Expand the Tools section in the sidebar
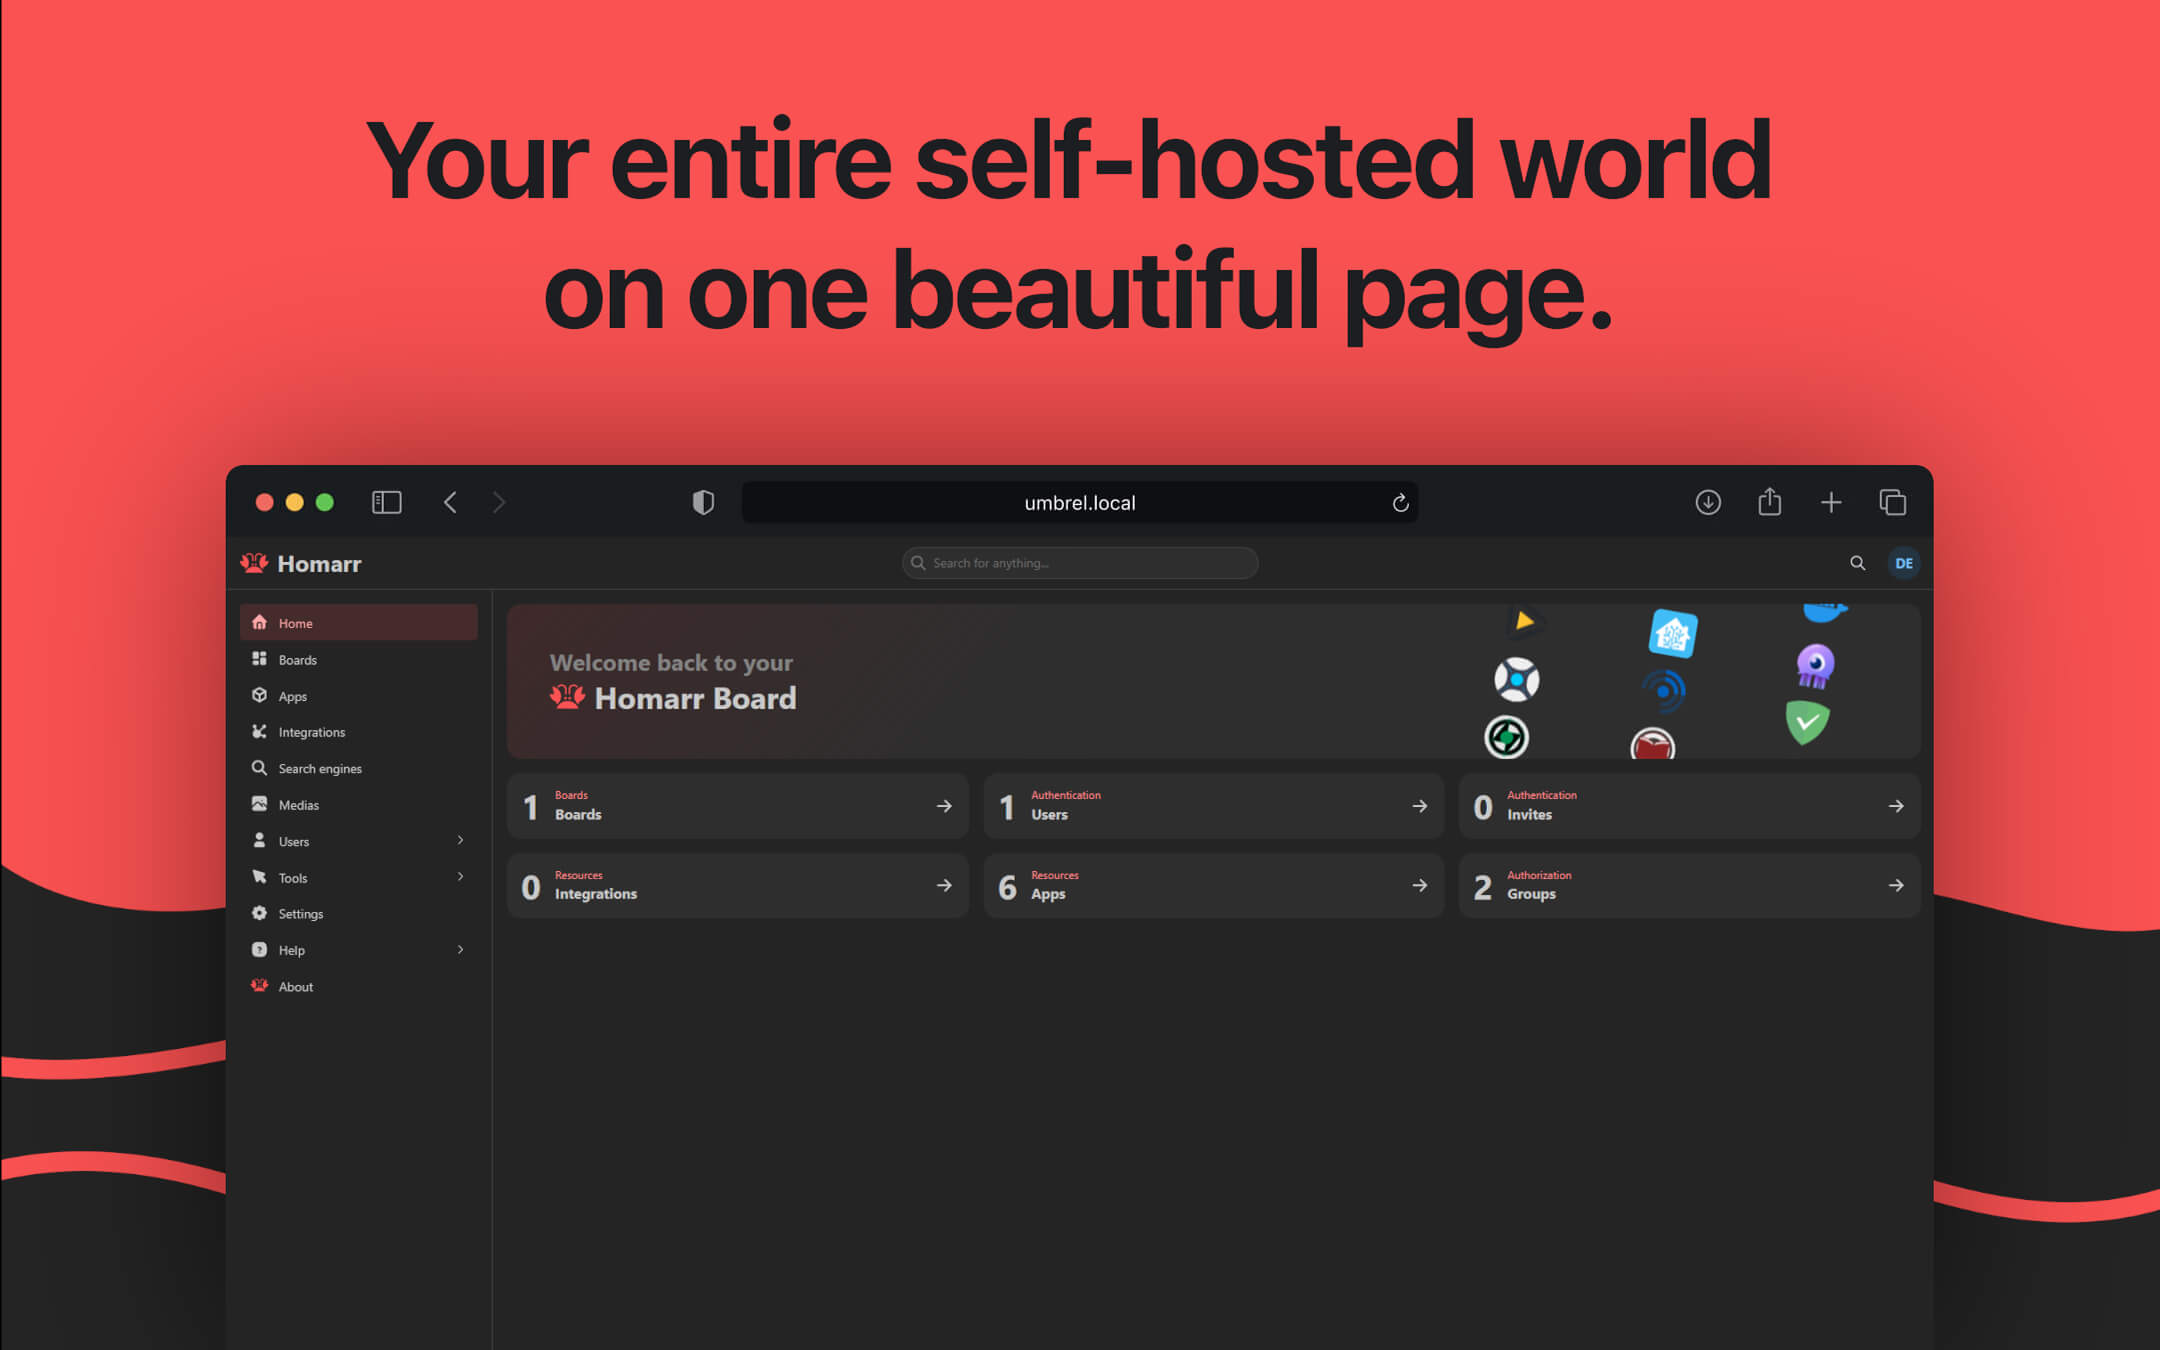The width and height of the screenshot is (2160, 1350). pos(460,877)
